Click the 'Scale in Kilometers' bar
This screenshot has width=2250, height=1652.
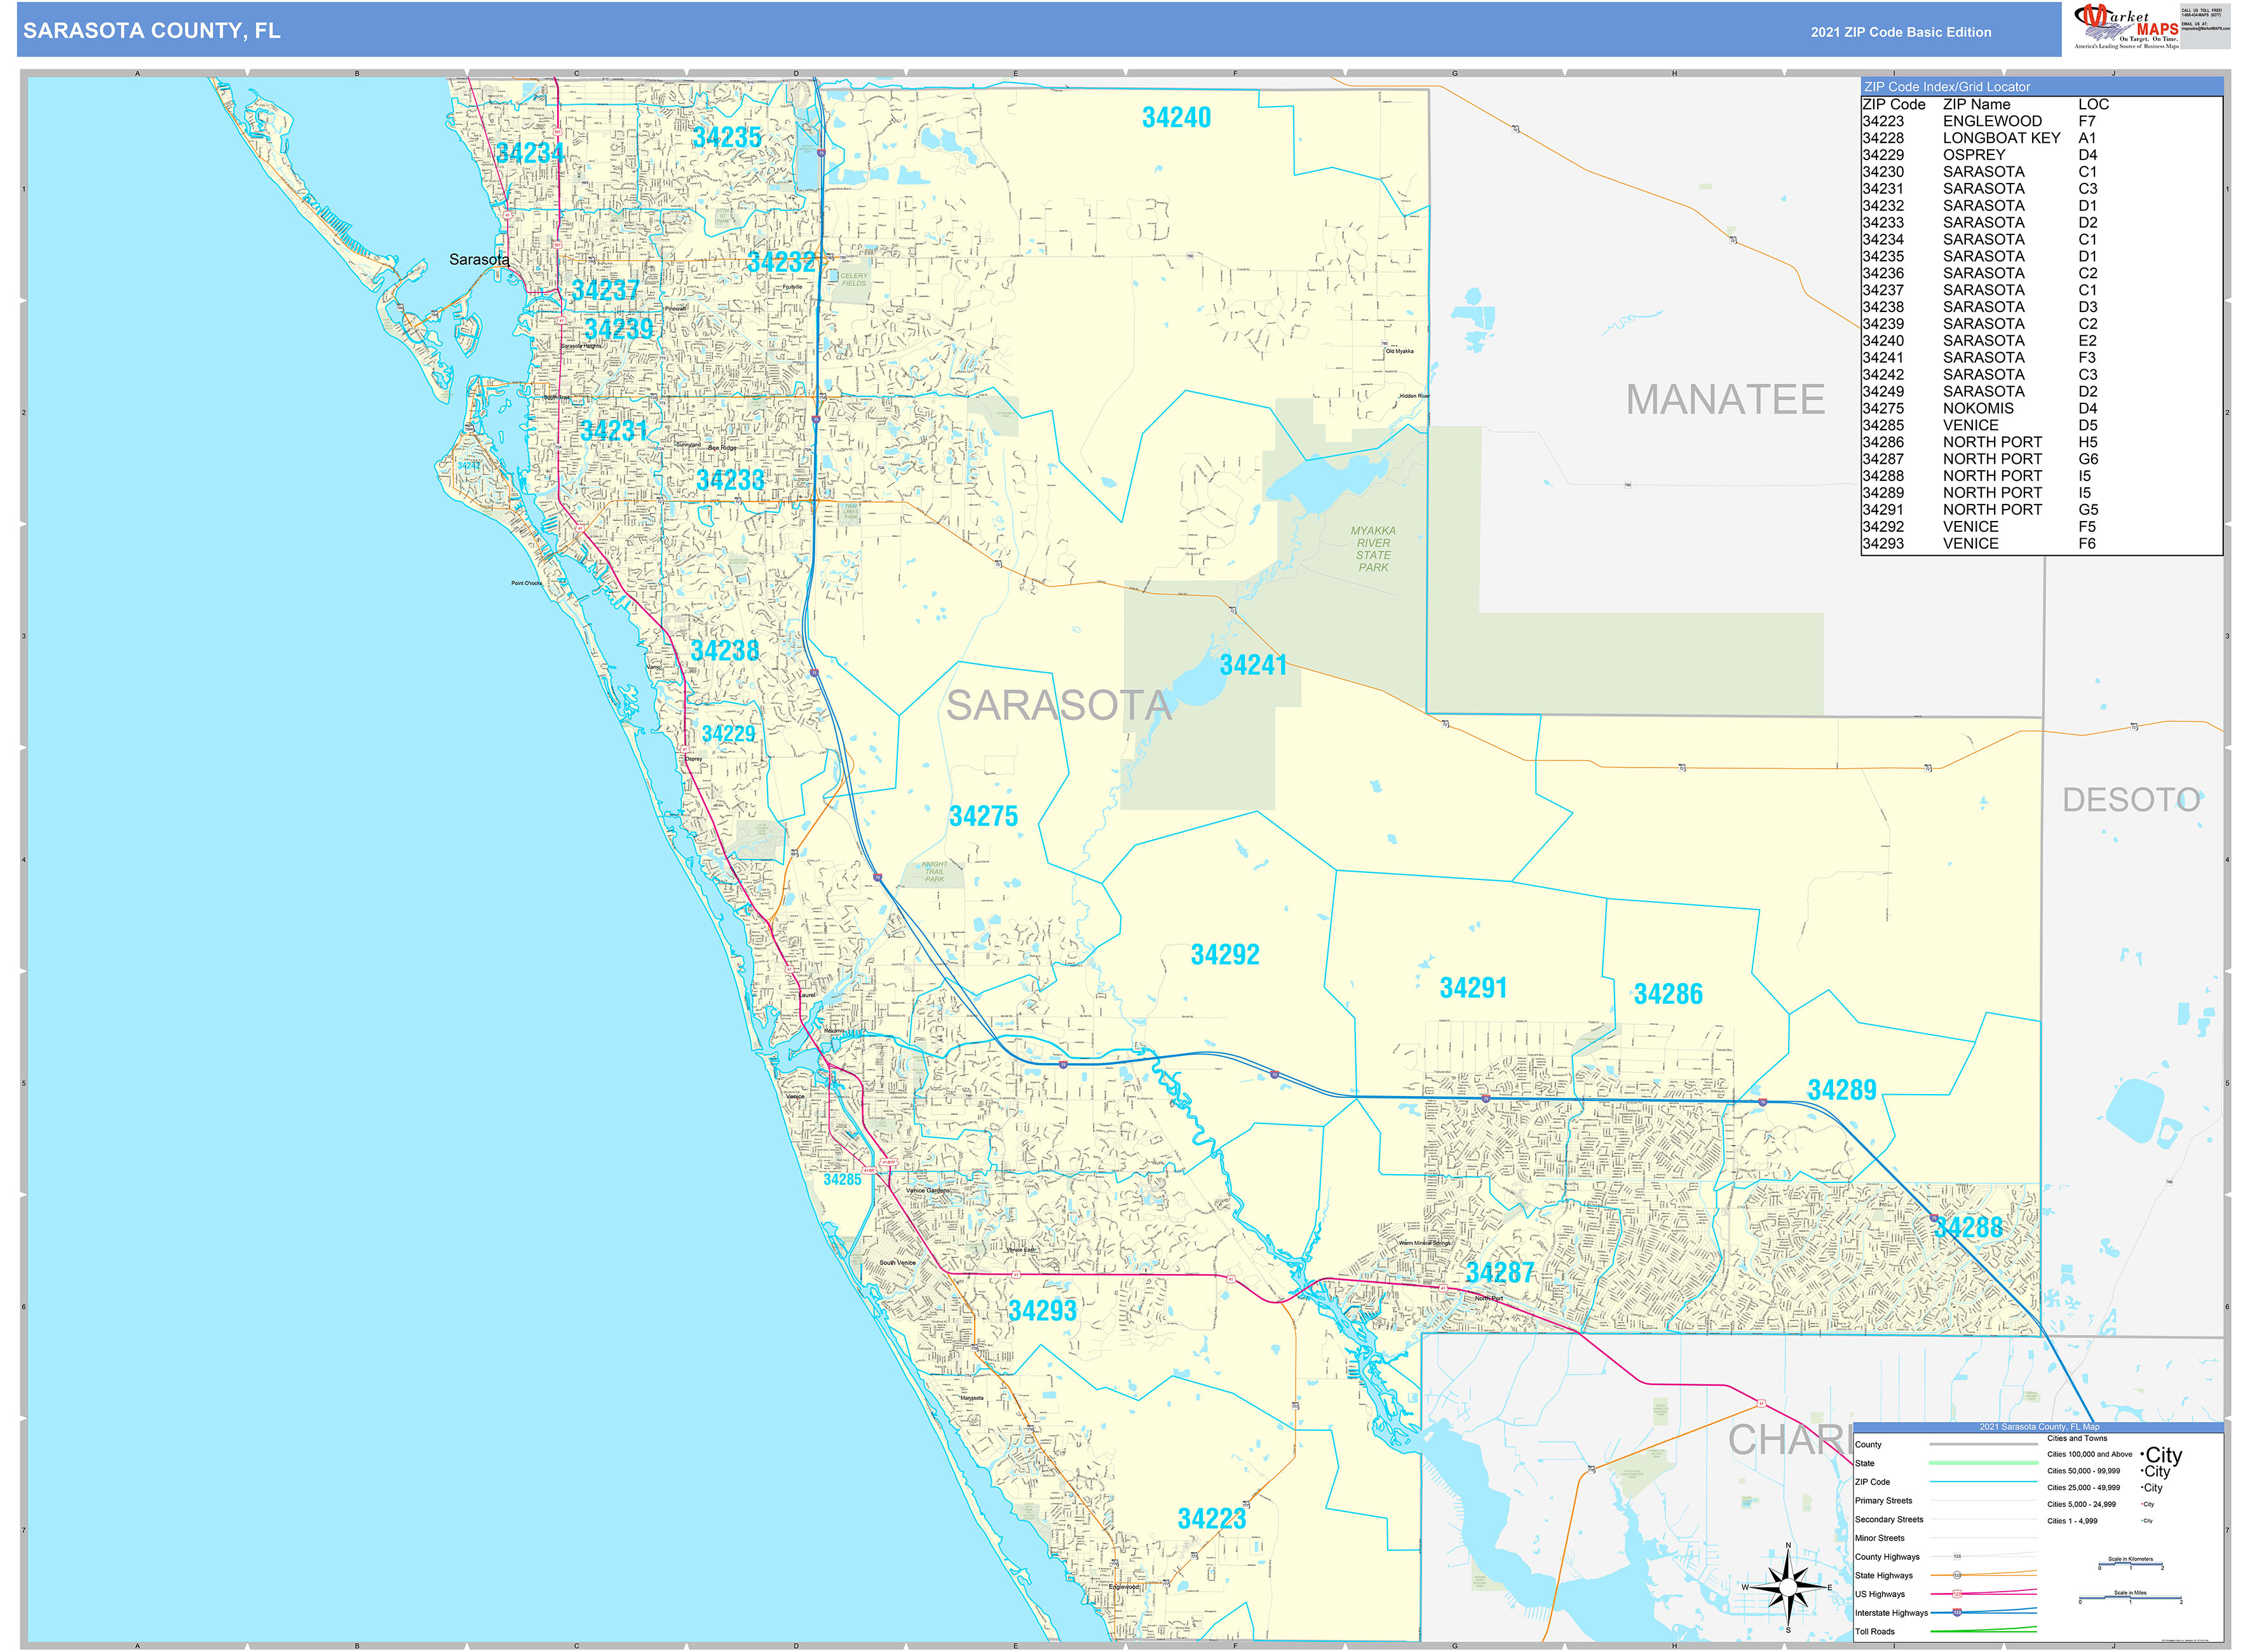click(2130, 1564)
